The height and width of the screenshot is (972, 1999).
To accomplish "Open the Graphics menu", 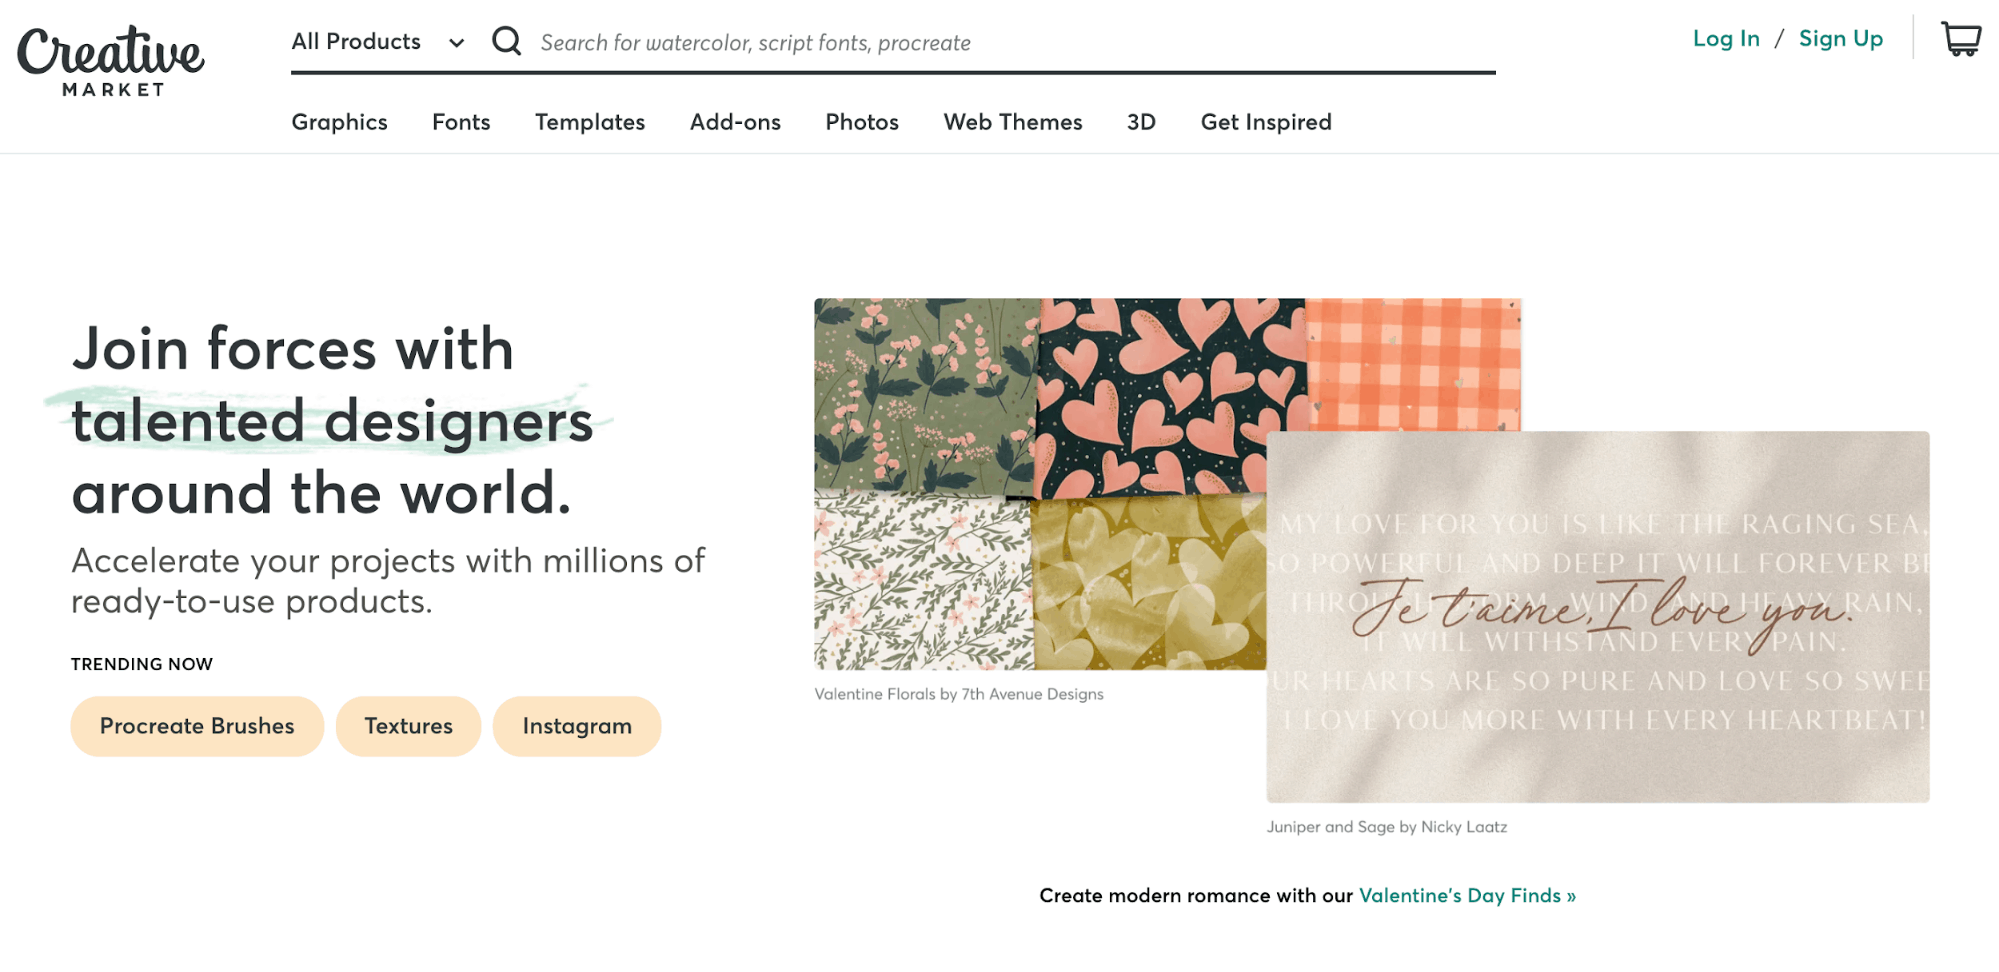I will 339,122.
